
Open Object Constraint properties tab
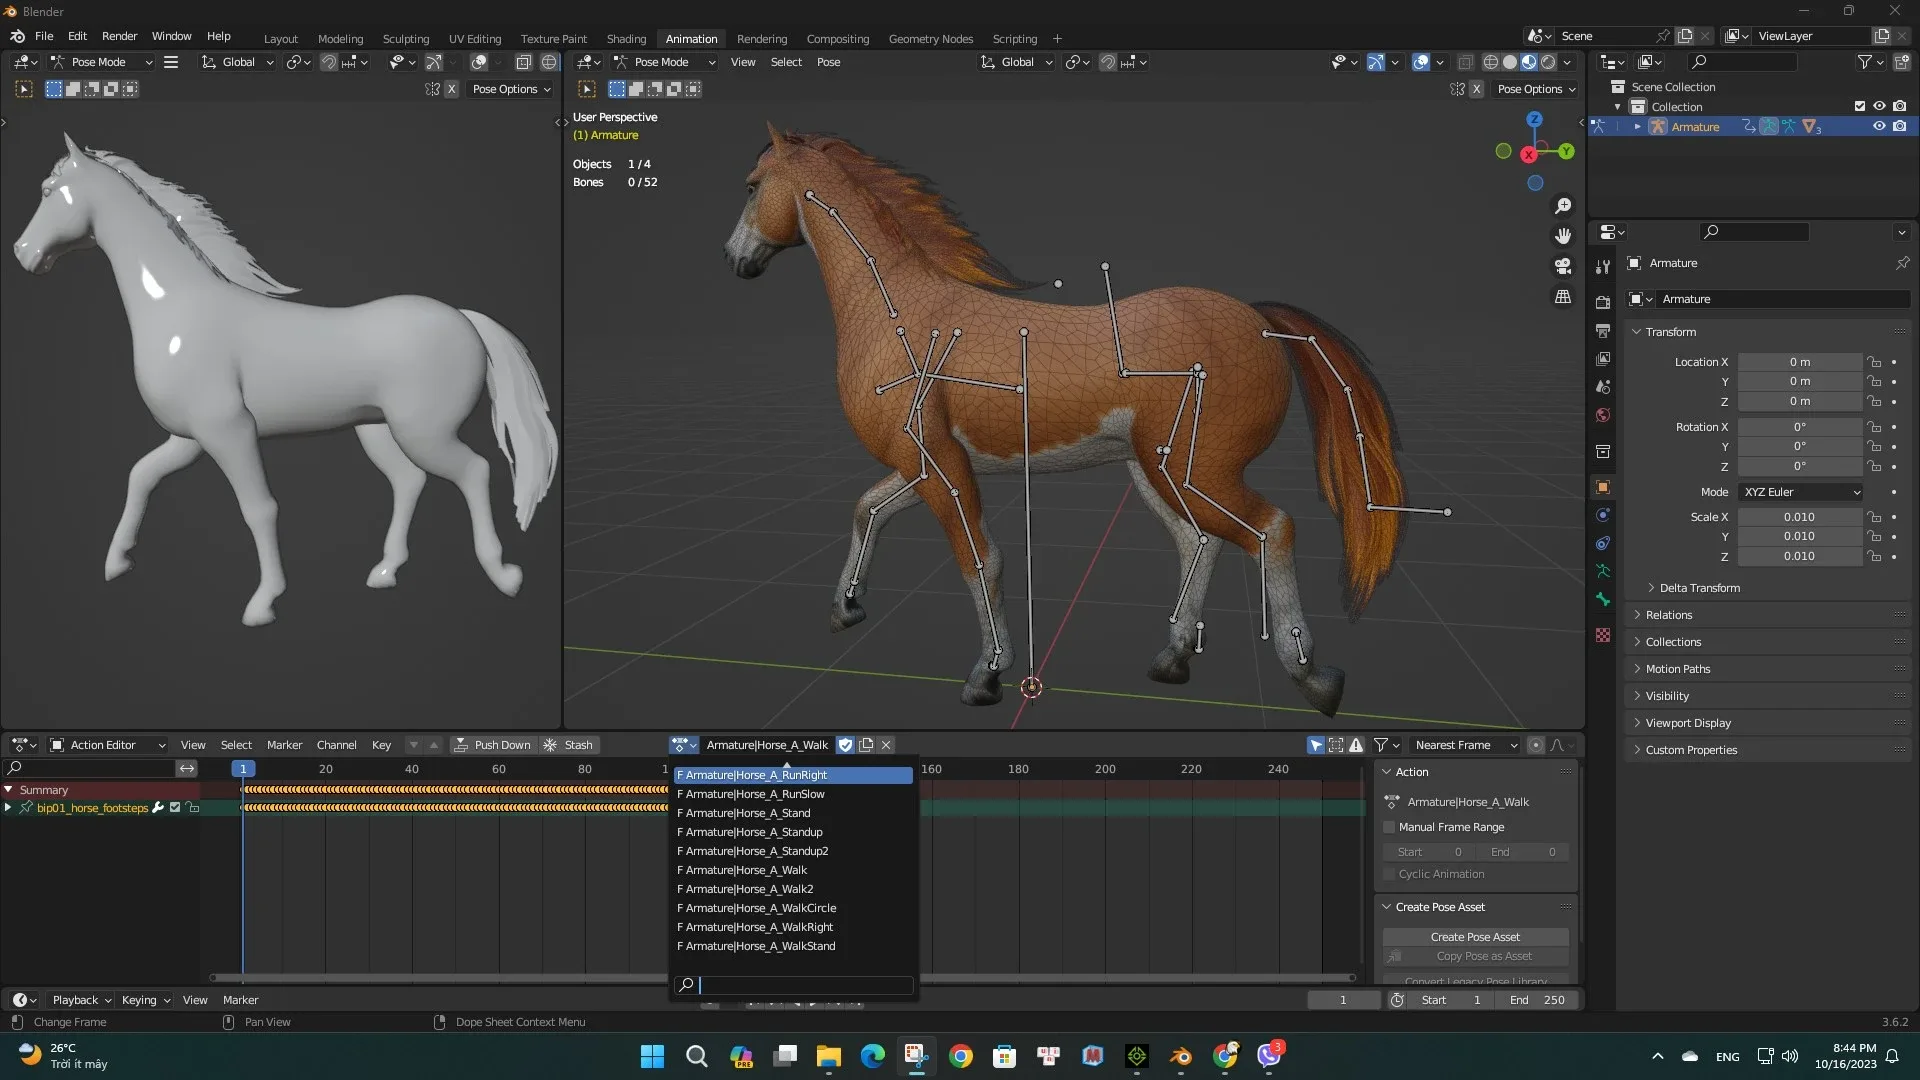[1603, 543]
